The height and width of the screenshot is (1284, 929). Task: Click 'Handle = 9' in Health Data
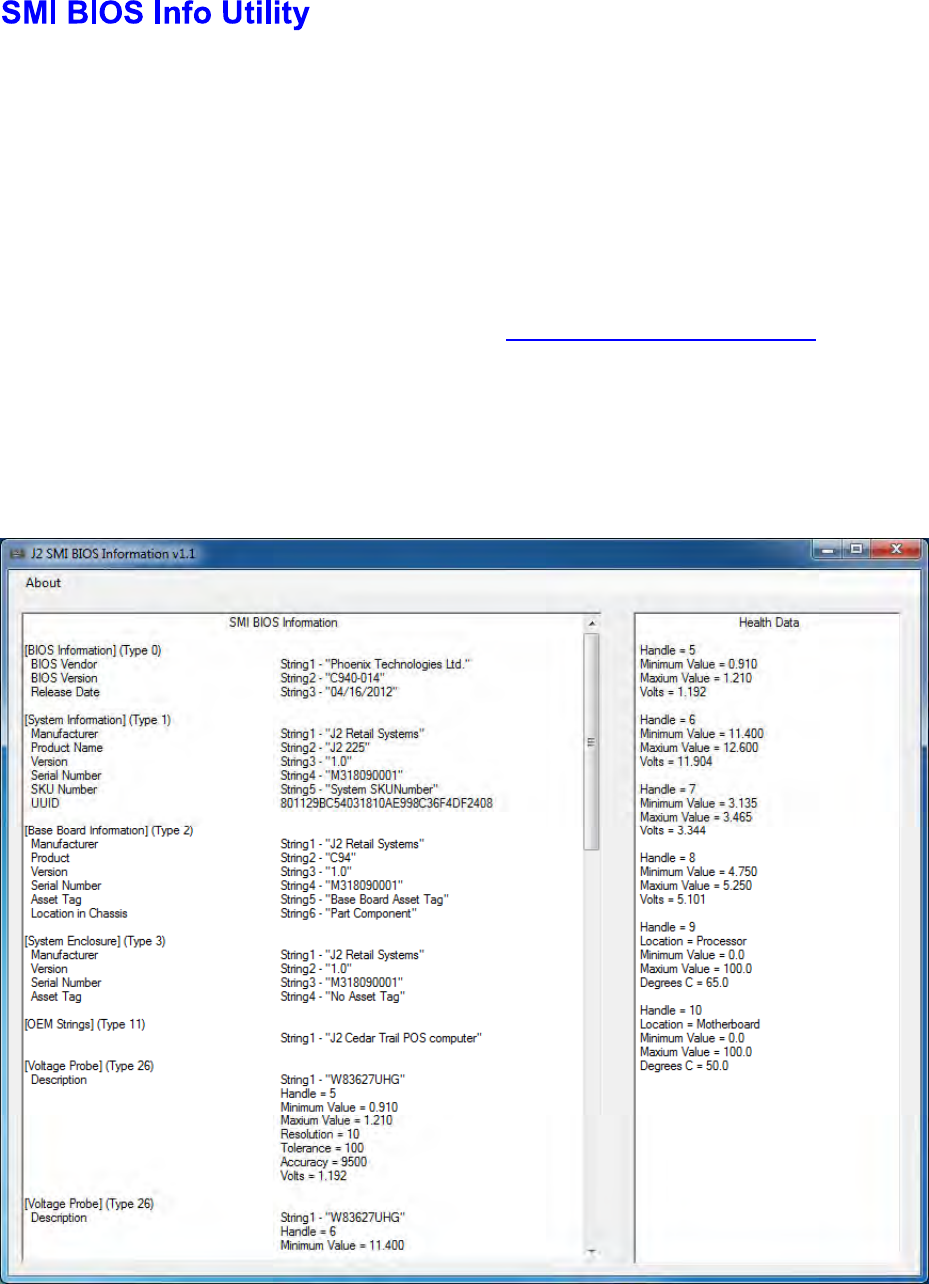(x=668, y=928)
